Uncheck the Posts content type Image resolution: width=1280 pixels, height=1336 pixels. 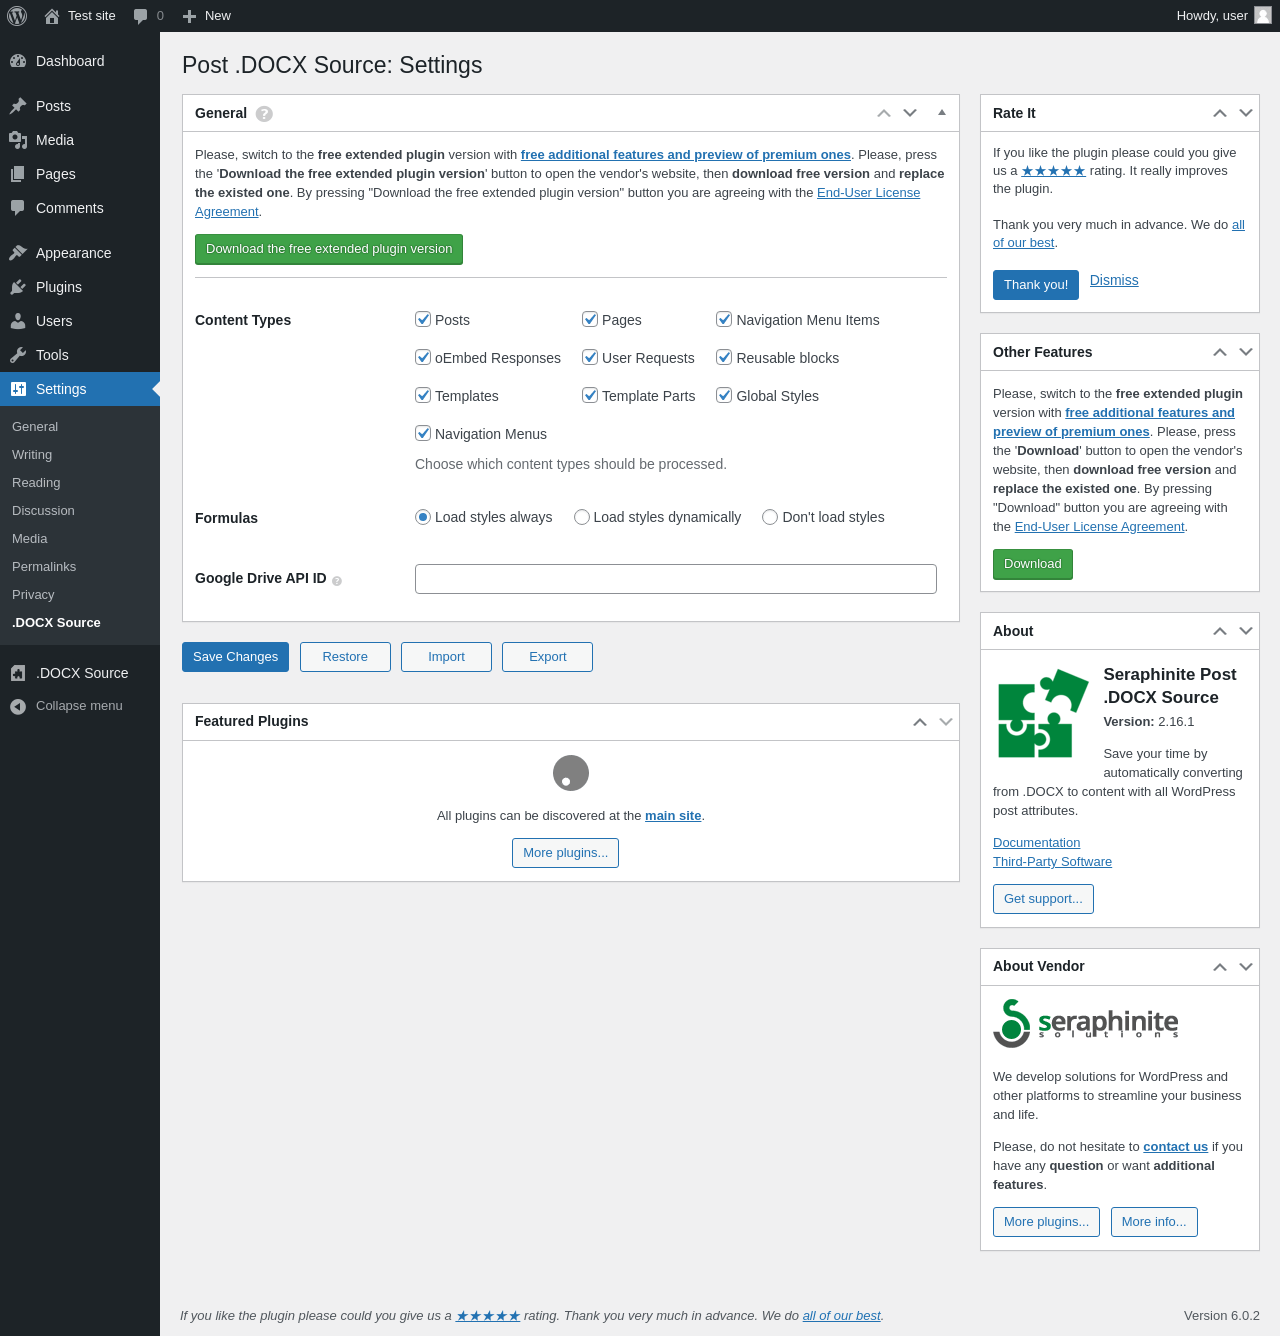tap(423, 319)
